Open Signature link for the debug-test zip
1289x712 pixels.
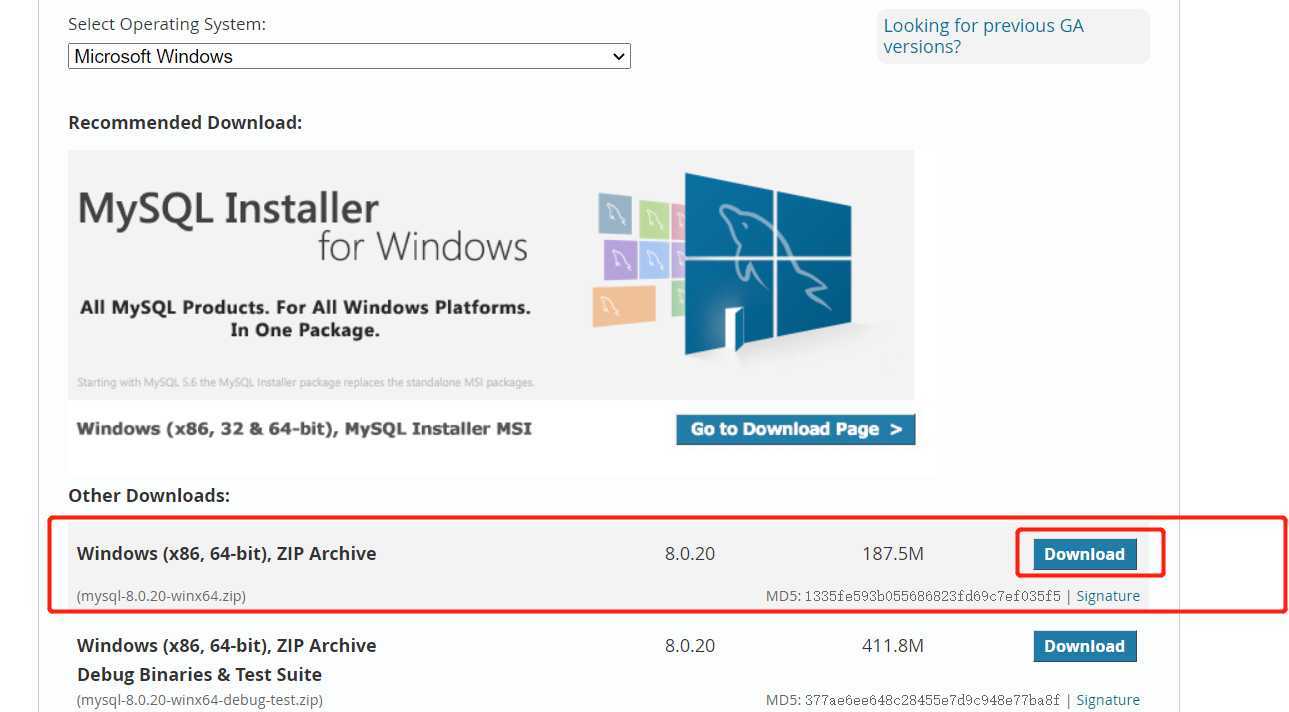tap(1108, 700)
